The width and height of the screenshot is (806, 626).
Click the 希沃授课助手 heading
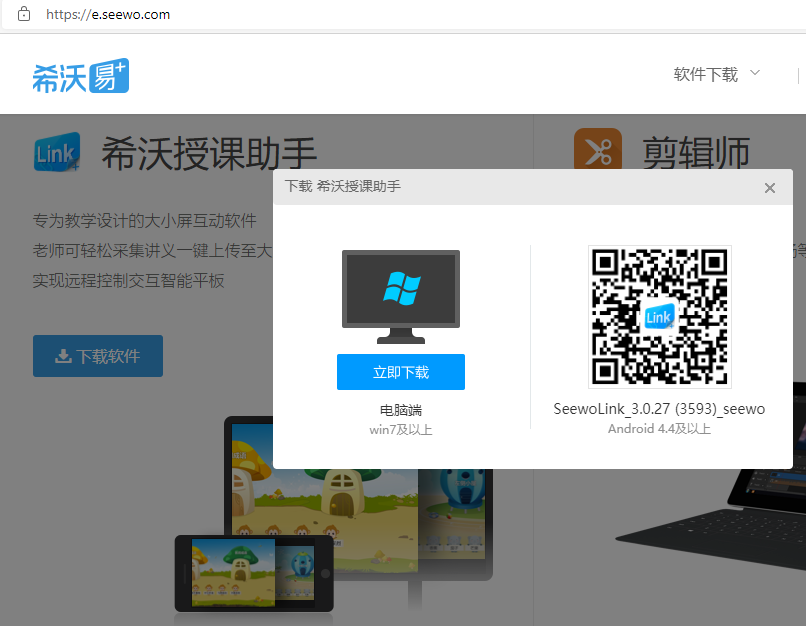[209, 153]
